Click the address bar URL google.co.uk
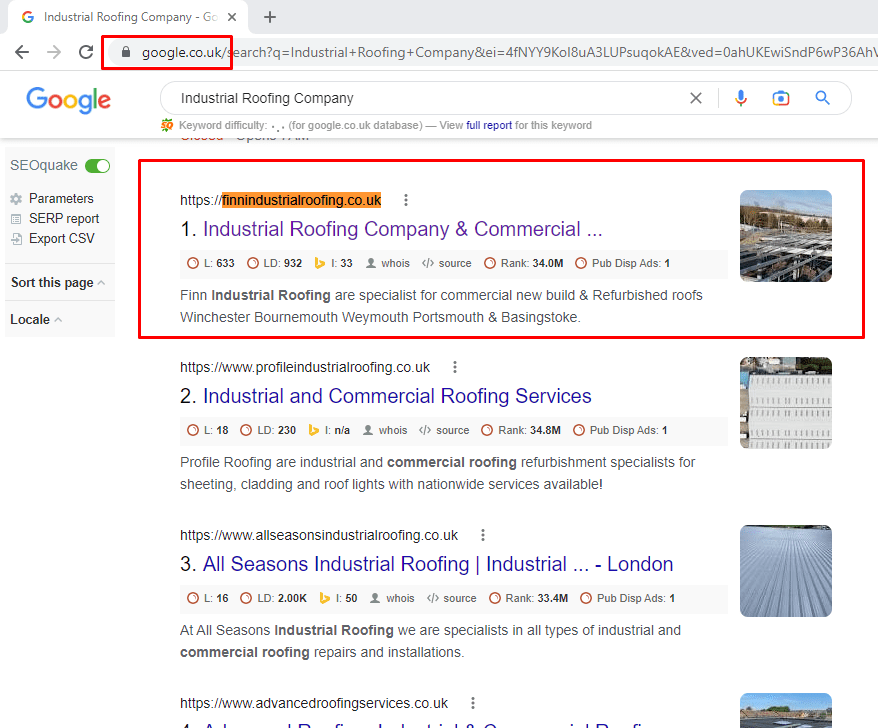The width and height of the screenshot is (878, 728). click(x=182, y=53)
